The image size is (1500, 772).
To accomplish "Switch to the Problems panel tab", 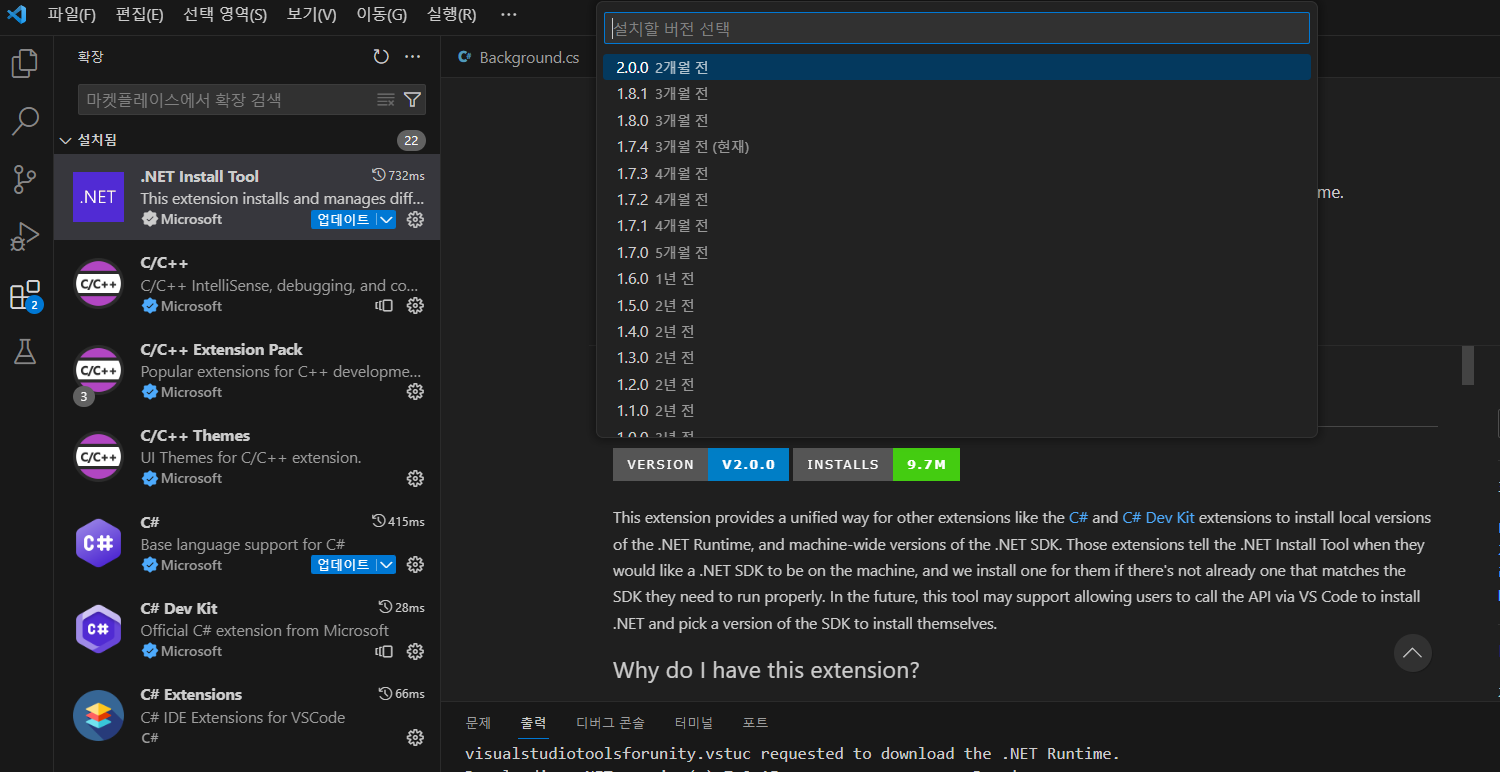I will (x=478, y=722).
